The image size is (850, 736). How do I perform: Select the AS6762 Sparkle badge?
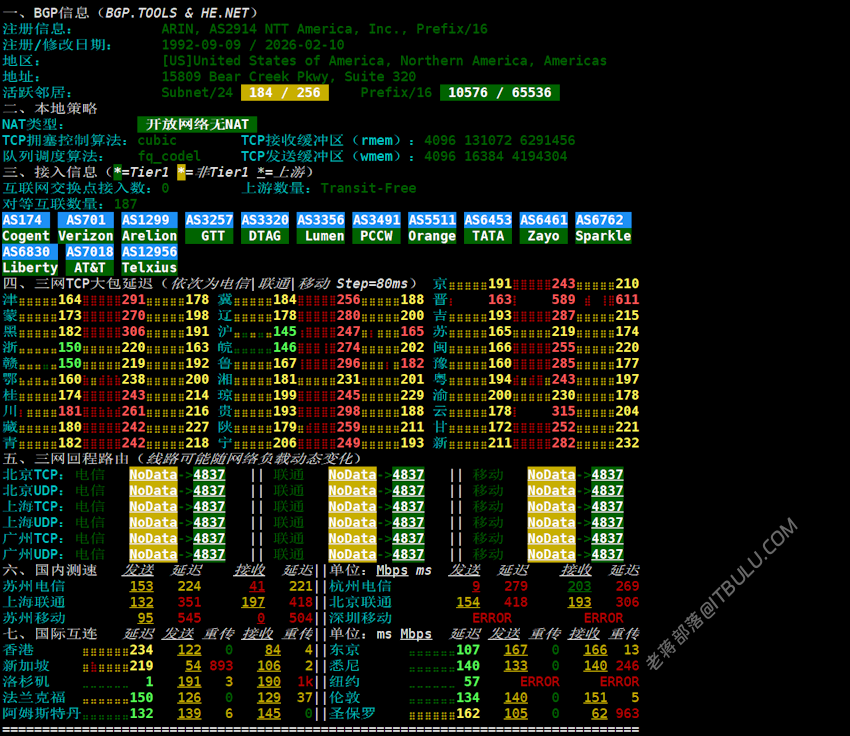603,228
